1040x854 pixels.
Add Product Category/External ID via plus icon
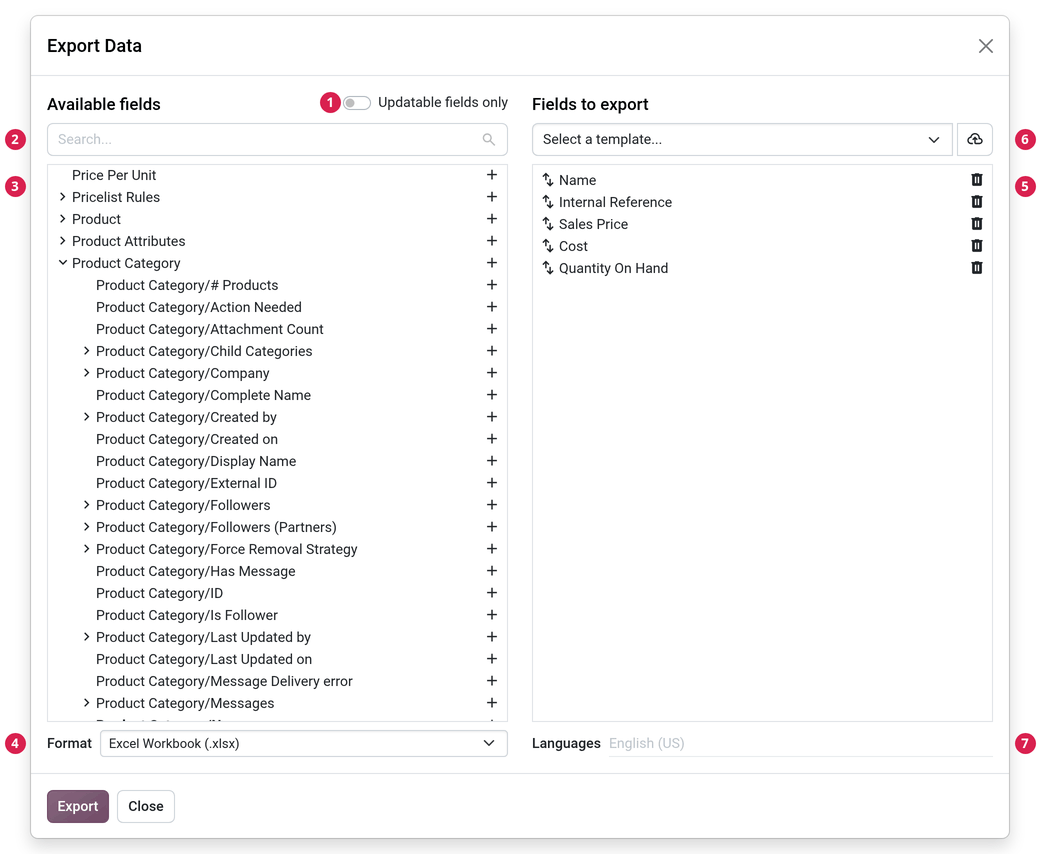pos(491,483)
